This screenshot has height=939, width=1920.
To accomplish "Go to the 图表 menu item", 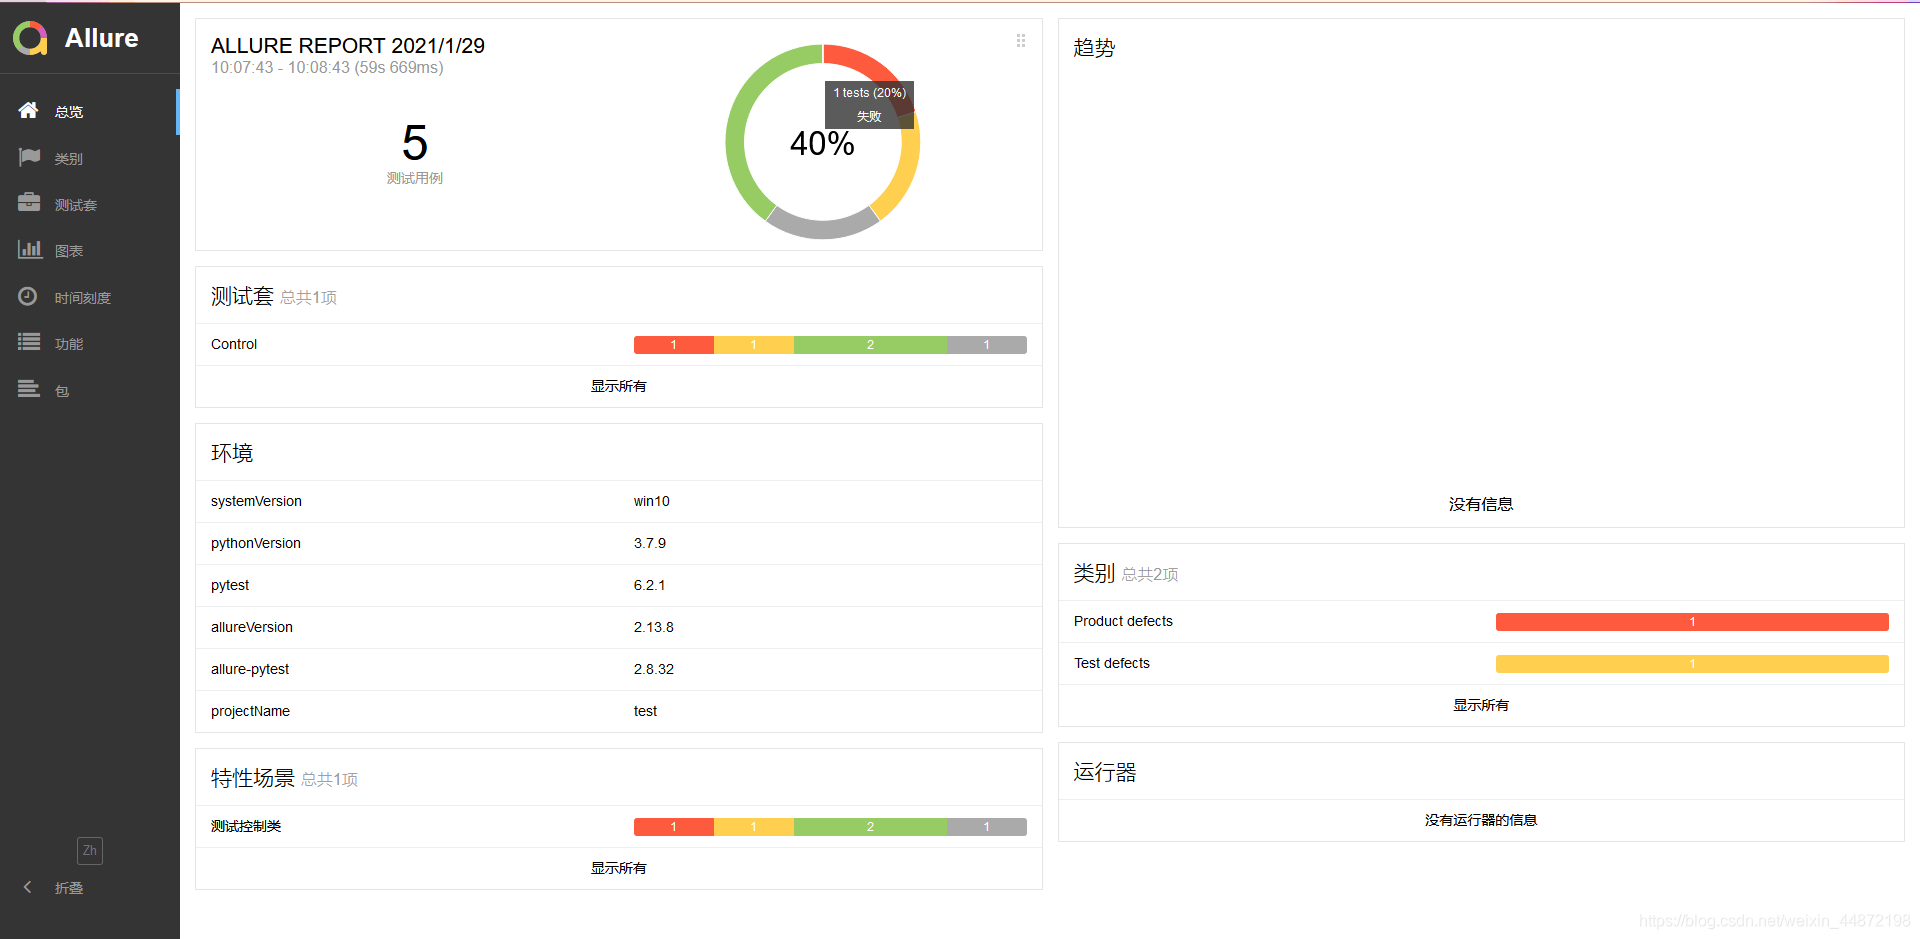I will pos(90,250).
